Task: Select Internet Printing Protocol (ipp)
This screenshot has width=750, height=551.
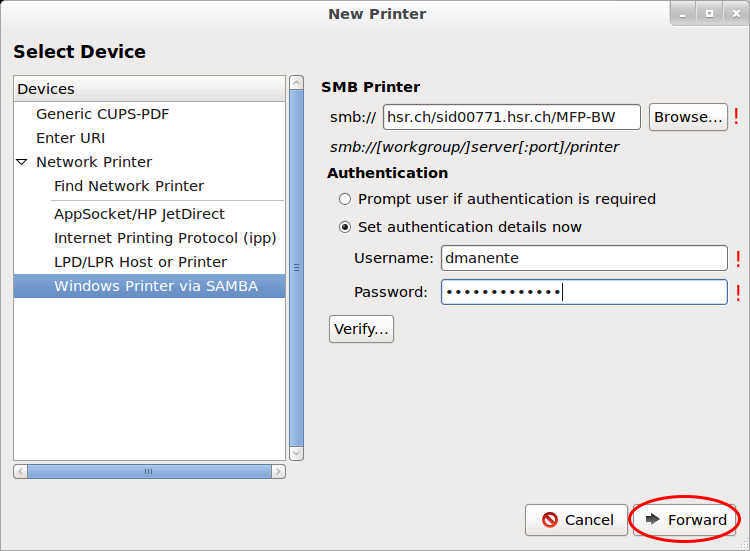Action: 165,238
